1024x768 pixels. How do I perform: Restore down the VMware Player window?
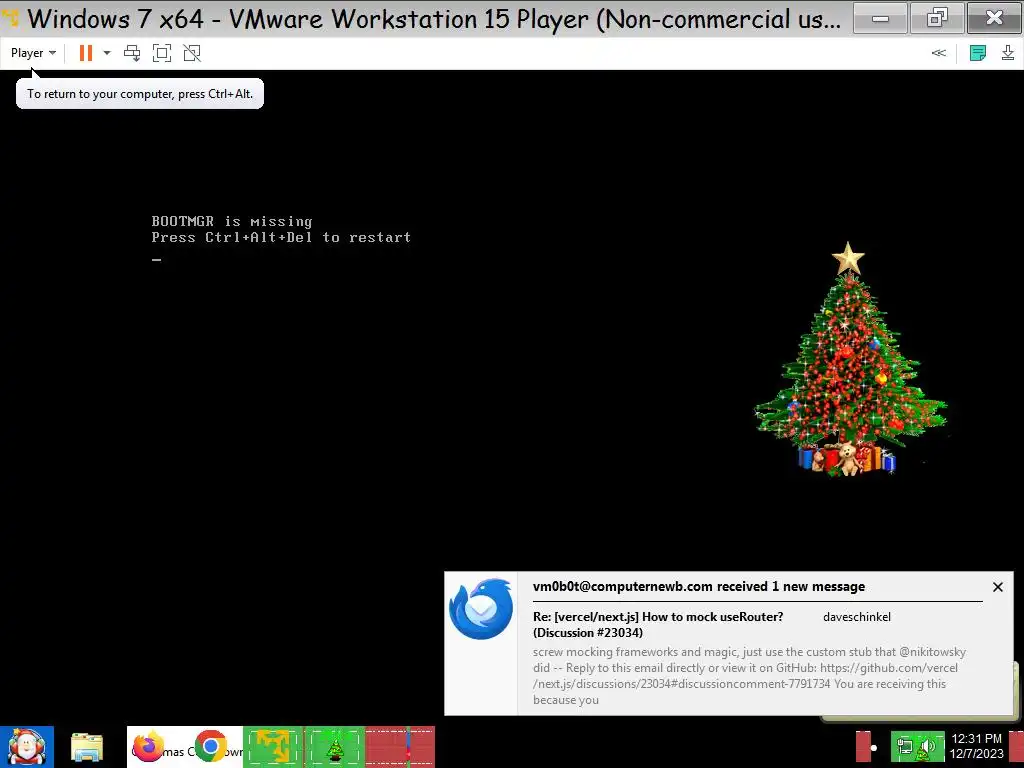click(937, 18)
